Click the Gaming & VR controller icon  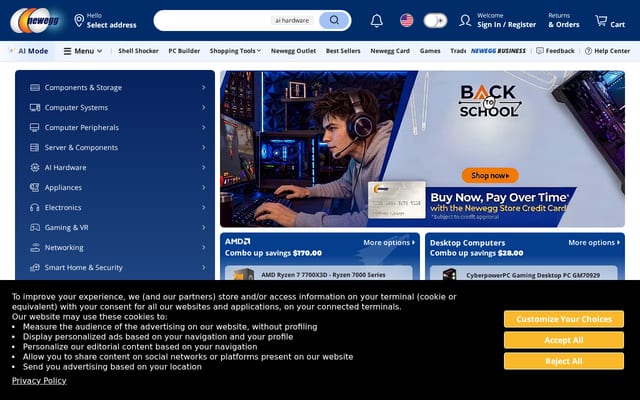[35, 227]
